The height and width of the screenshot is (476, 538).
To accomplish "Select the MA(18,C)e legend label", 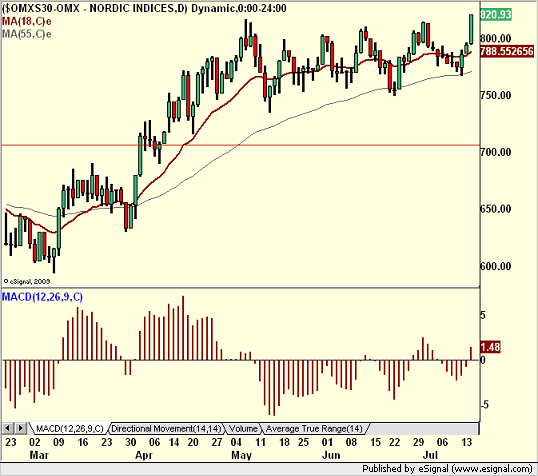I will tap(27, 22).
